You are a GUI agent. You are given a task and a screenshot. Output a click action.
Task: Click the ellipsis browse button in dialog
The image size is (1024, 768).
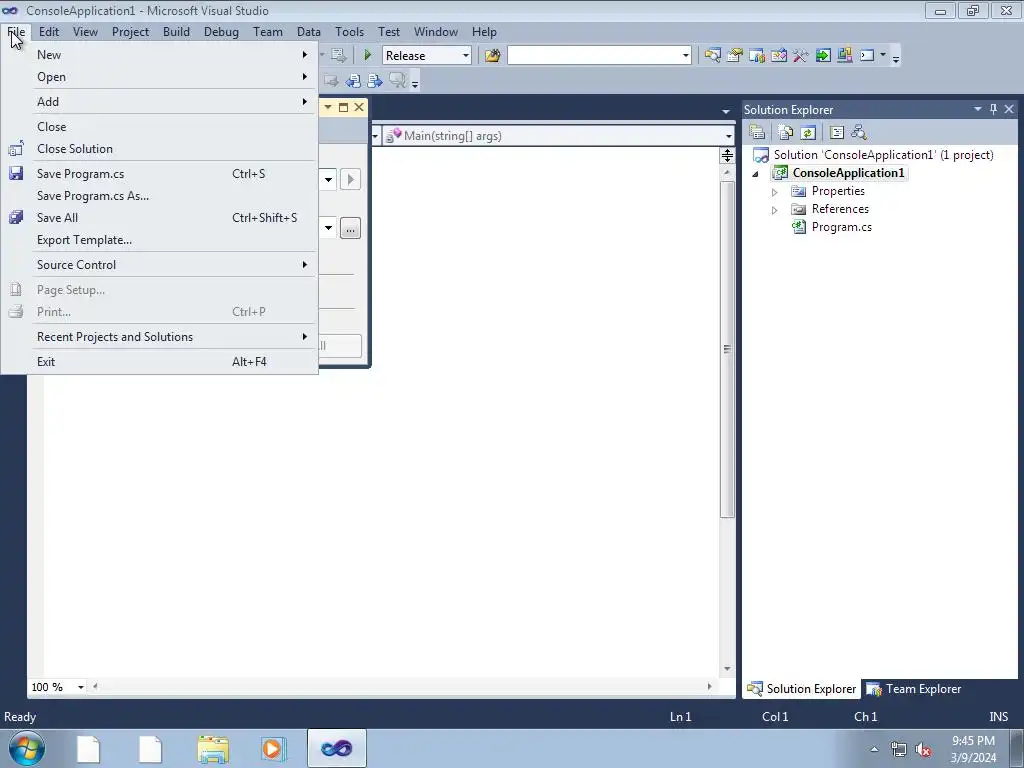pyautogui.click(x=350, y=229)
